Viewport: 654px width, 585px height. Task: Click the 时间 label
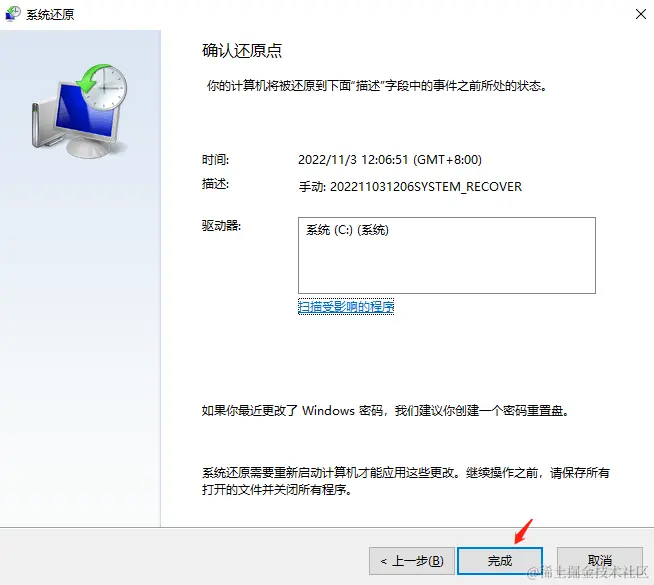point(215,160)
